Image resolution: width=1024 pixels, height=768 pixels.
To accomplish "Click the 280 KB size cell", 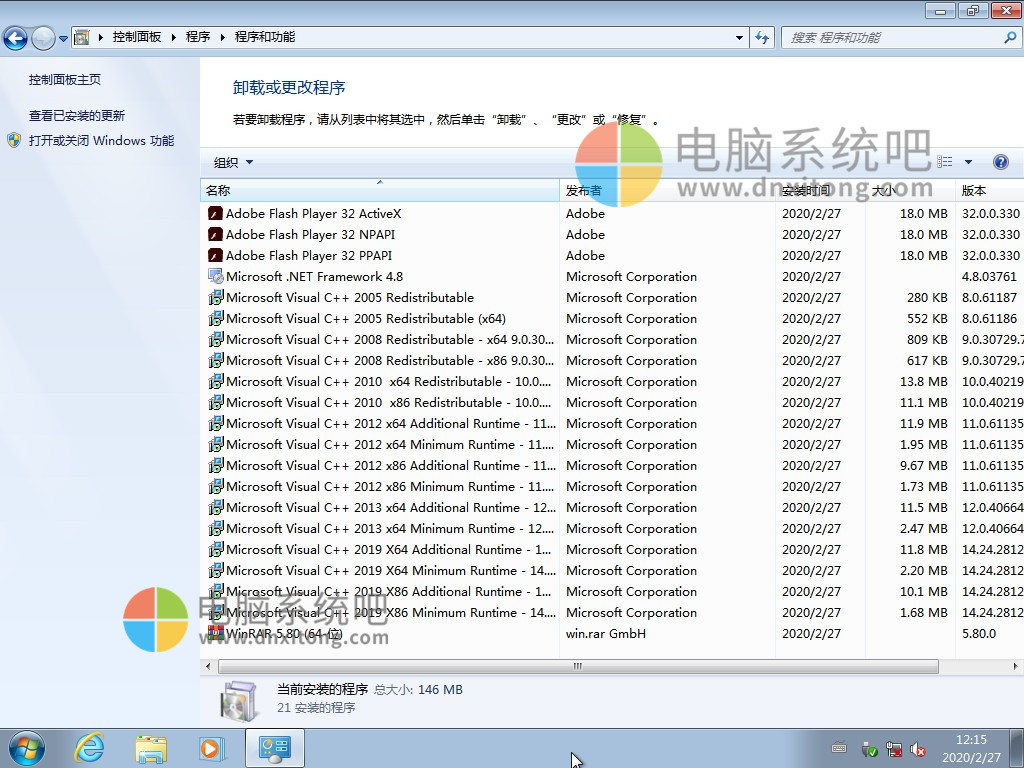I will pyautogui.click(x=927, y=298).
